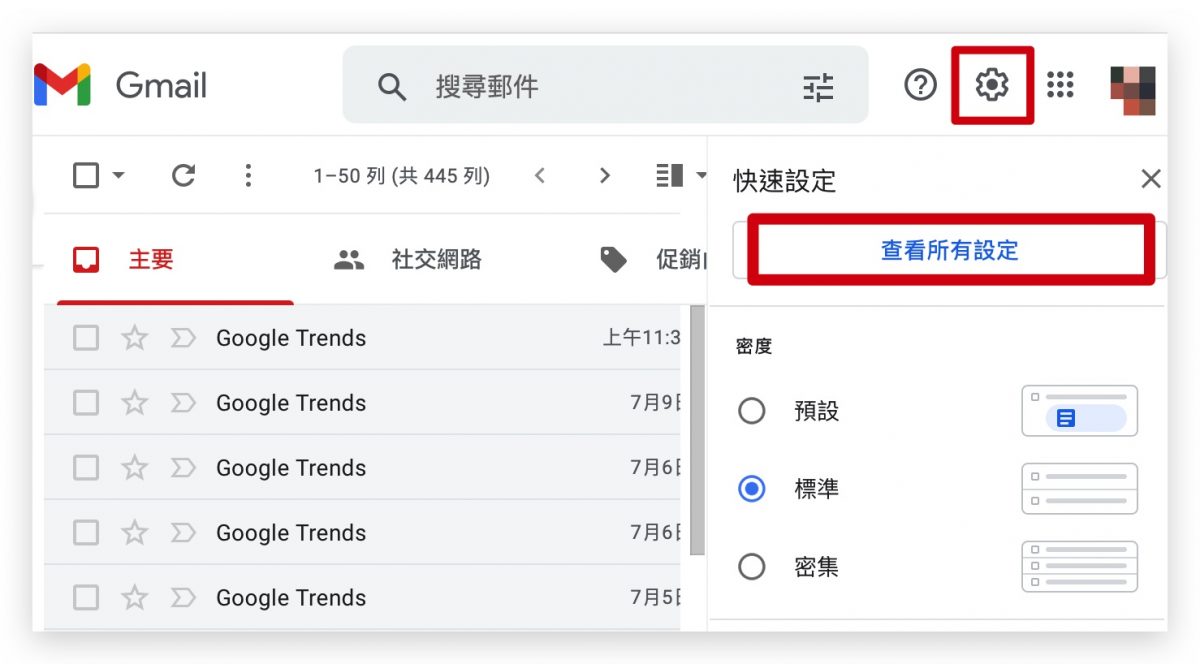Click 查看所有設定 button

tap(950, 250)
